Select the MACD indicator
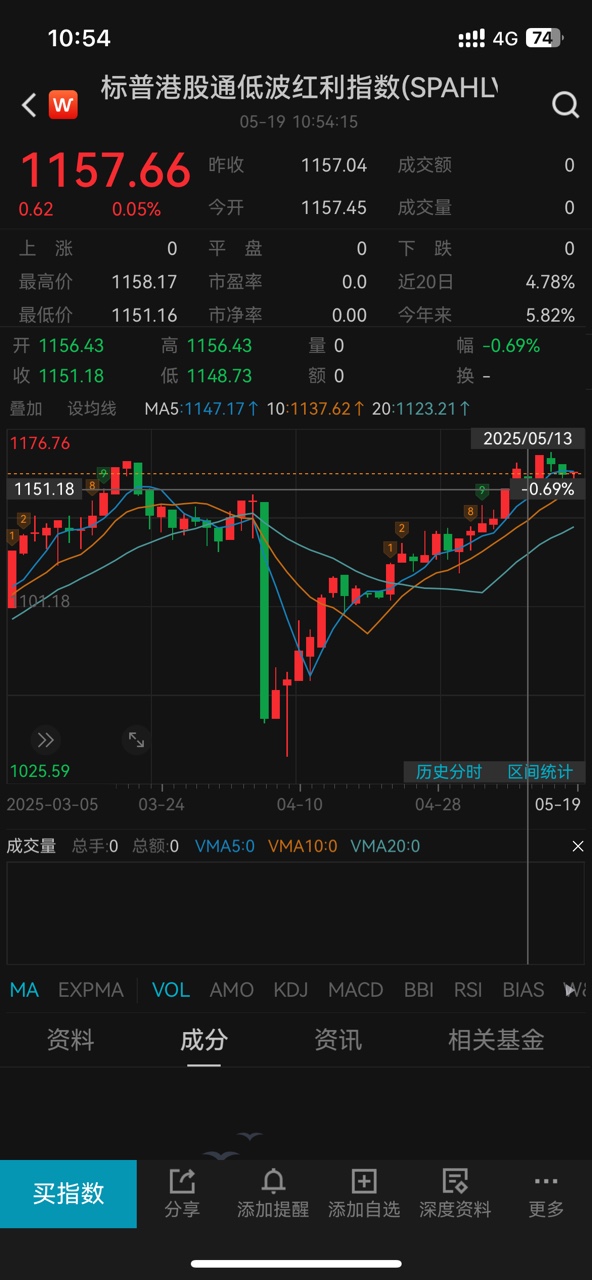592x1280 pixels. coord(356,990)
